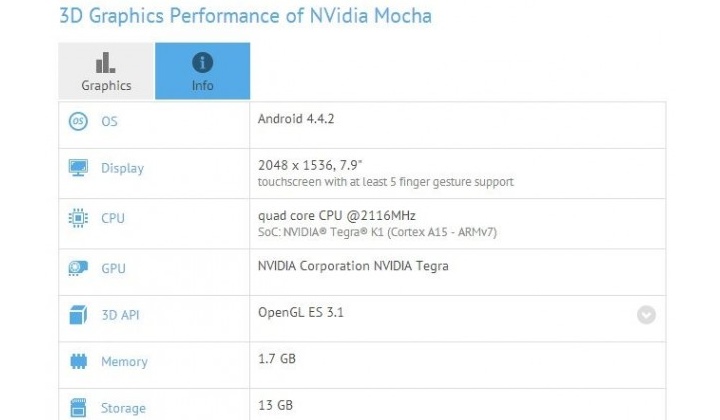Expand the OpenGL ES 3.1 details arrow

646,315
